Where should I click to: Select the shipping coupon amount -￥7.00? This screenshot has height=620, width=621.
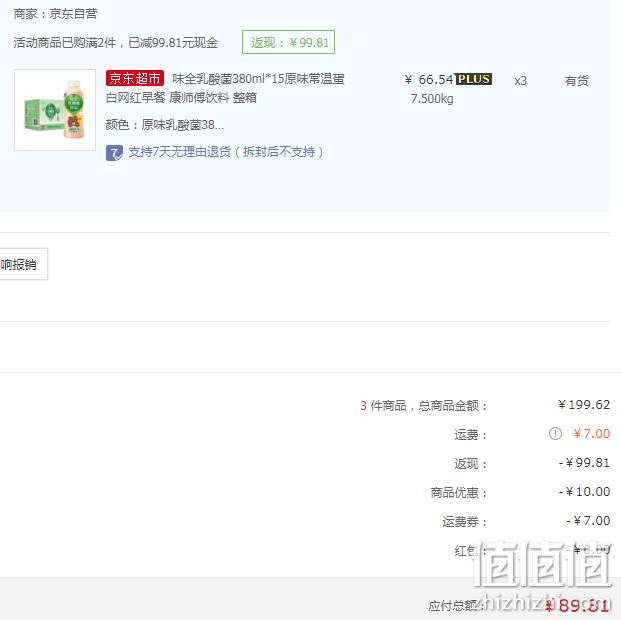coord(588,521)
